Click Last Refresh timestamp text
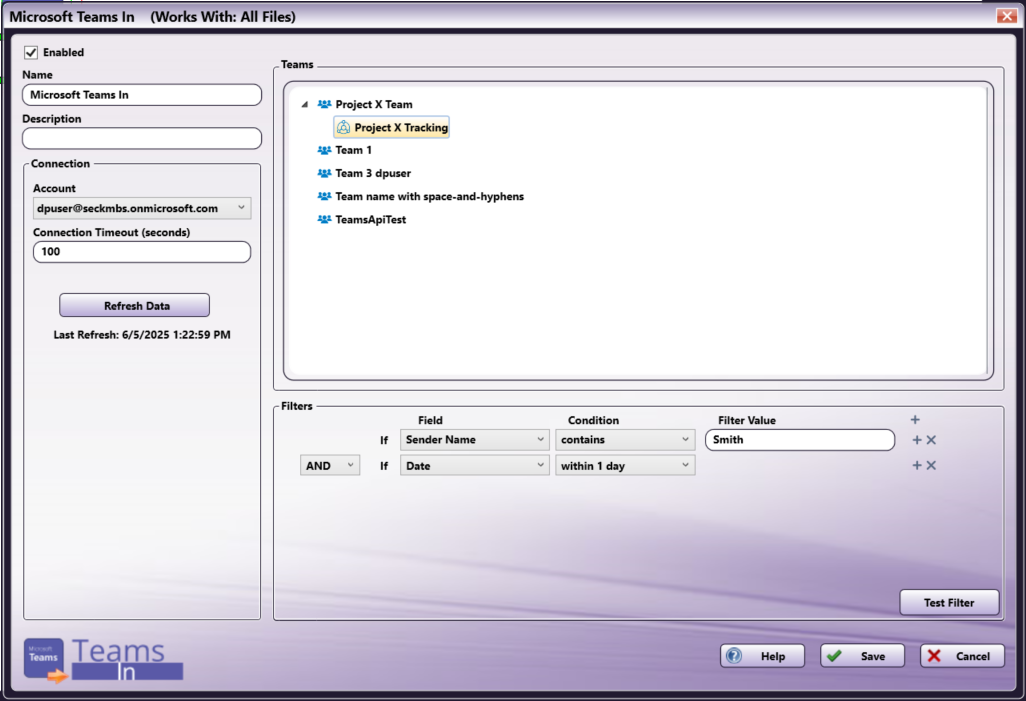 tap(142, 335)
